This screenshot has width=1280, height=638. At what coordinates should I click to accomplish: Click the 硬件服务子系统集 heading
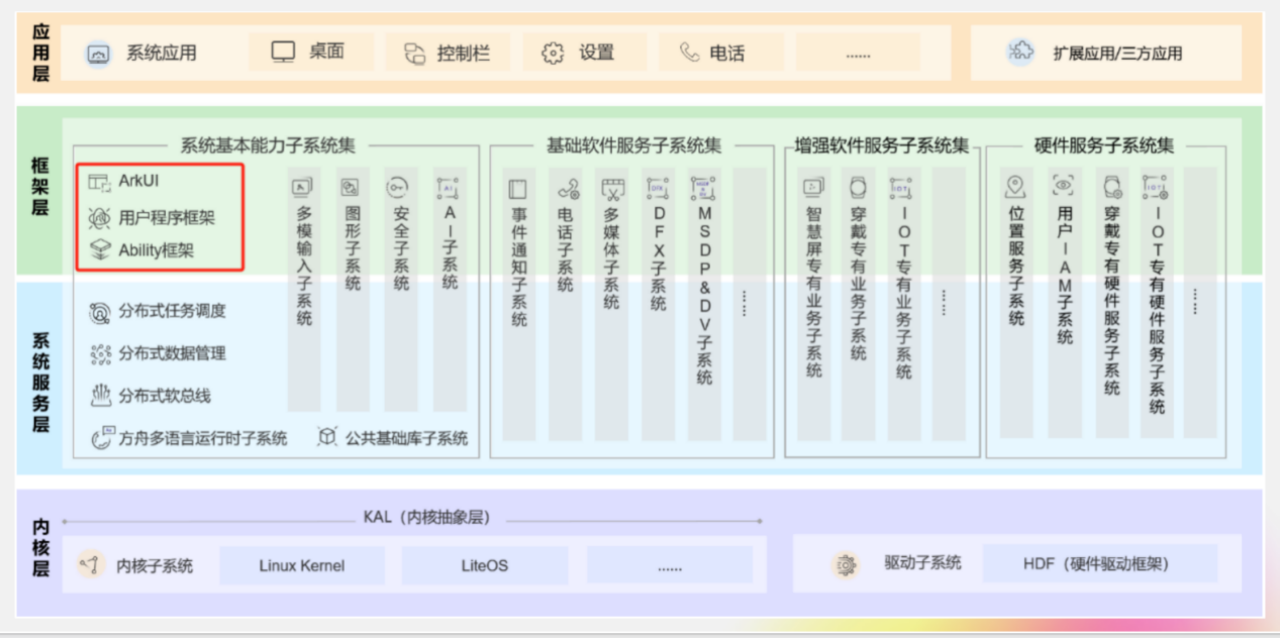pyautogui.click(x=1104, y=146)
